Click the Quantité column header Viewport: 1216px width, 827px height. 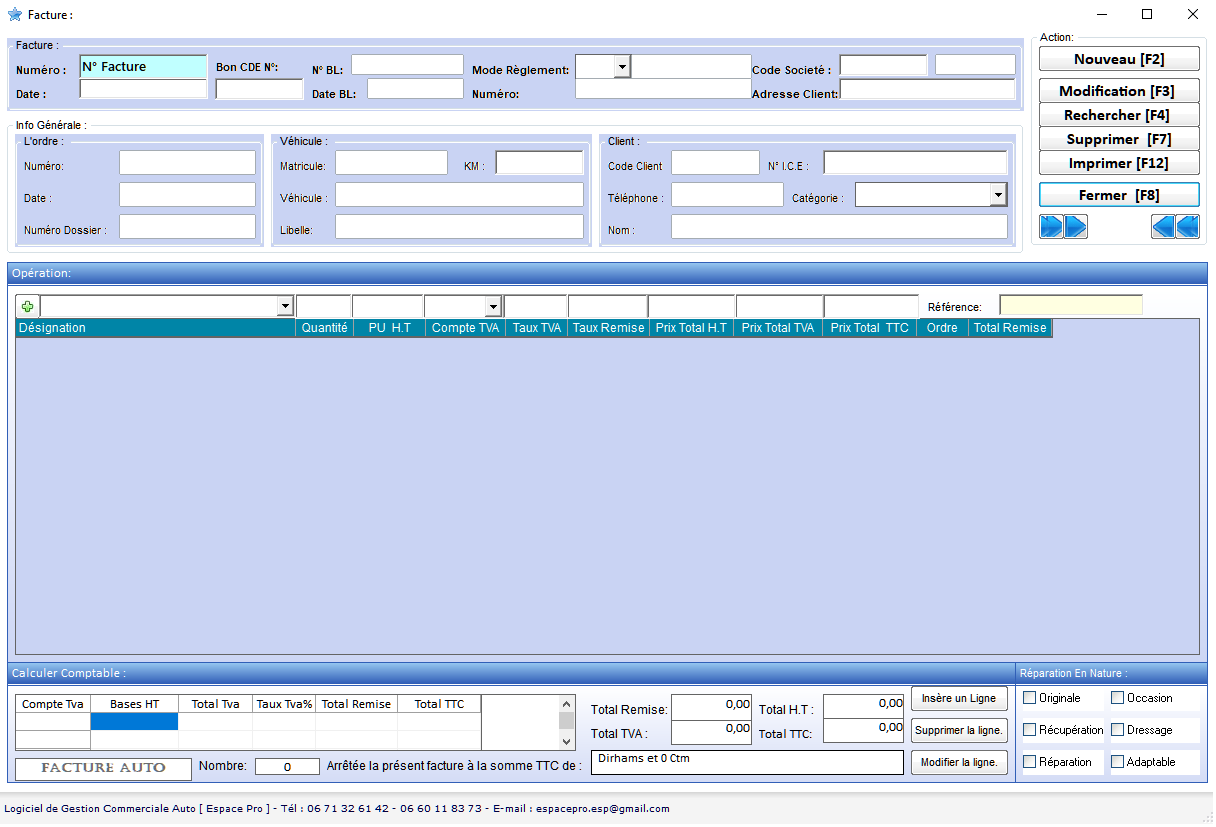[325, 328]
